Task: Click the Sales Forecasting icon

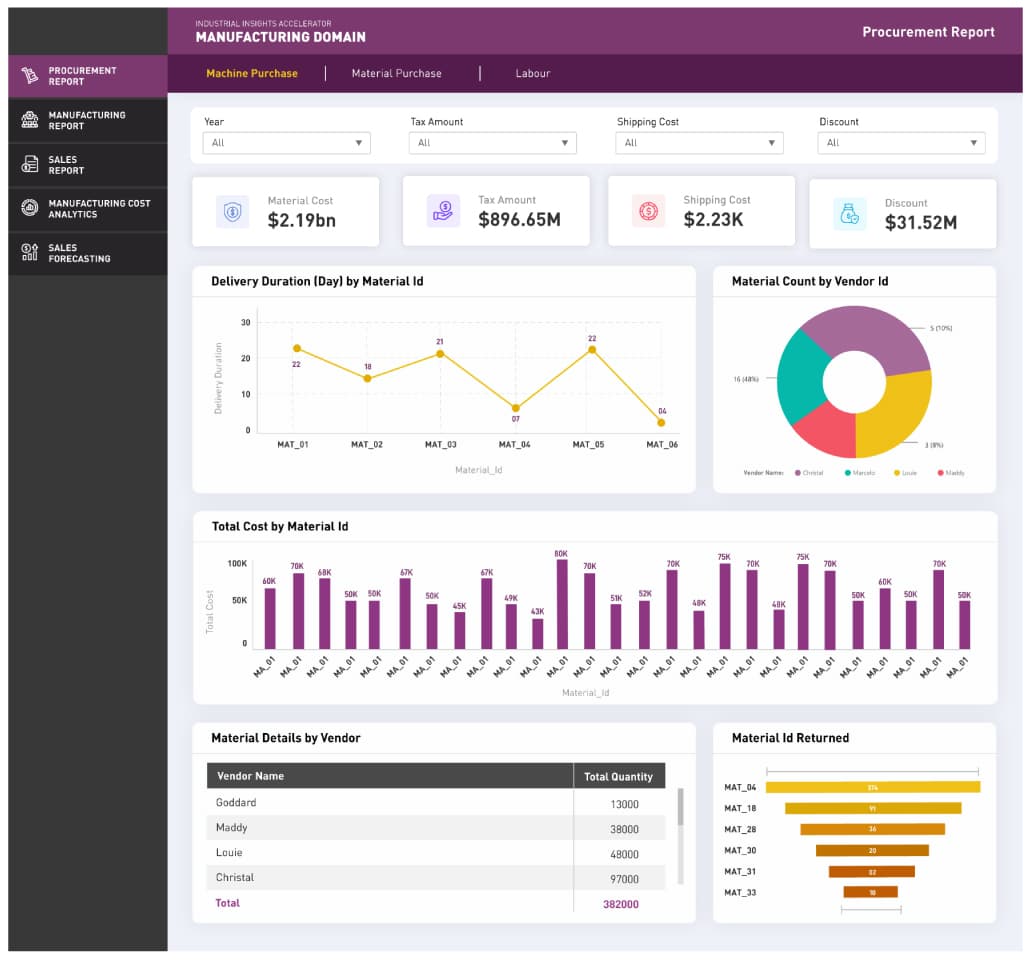Action: pyautogui.click(x=30, y=253)
